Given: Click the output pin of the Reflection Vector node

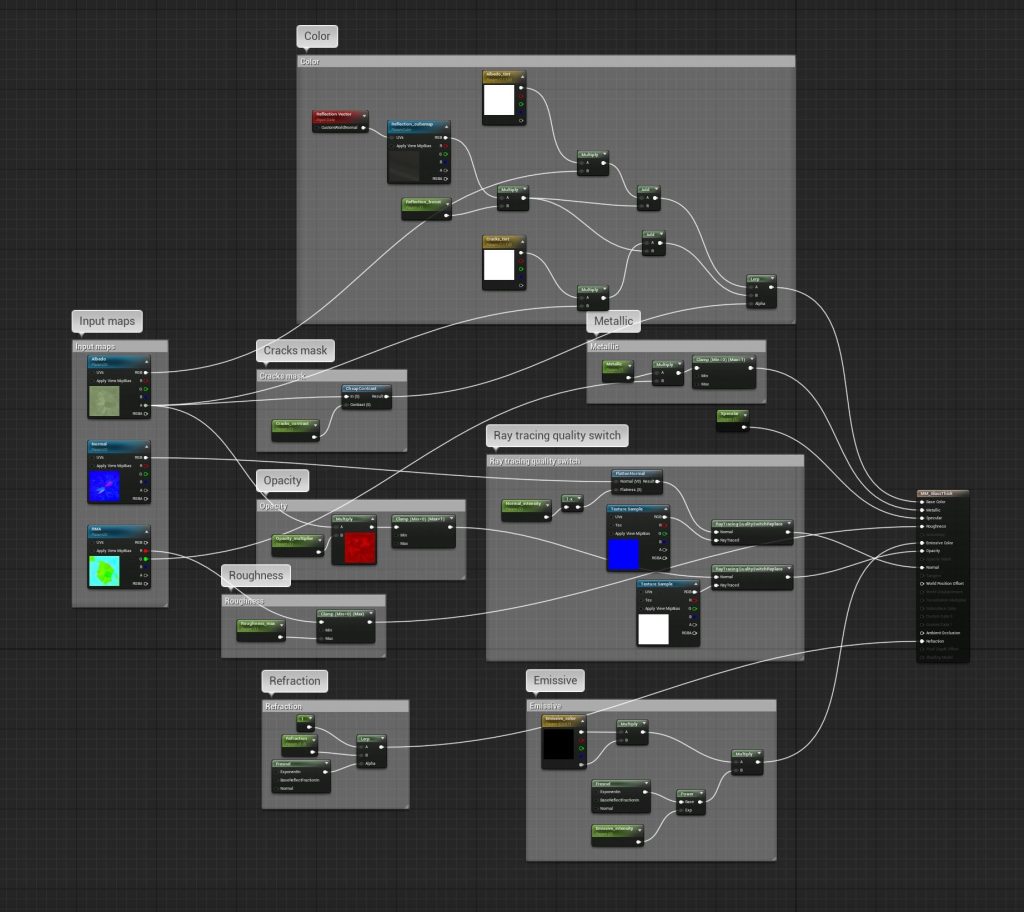Looking at the screenshot, I should pyautogui.click(x=364, y=127).
